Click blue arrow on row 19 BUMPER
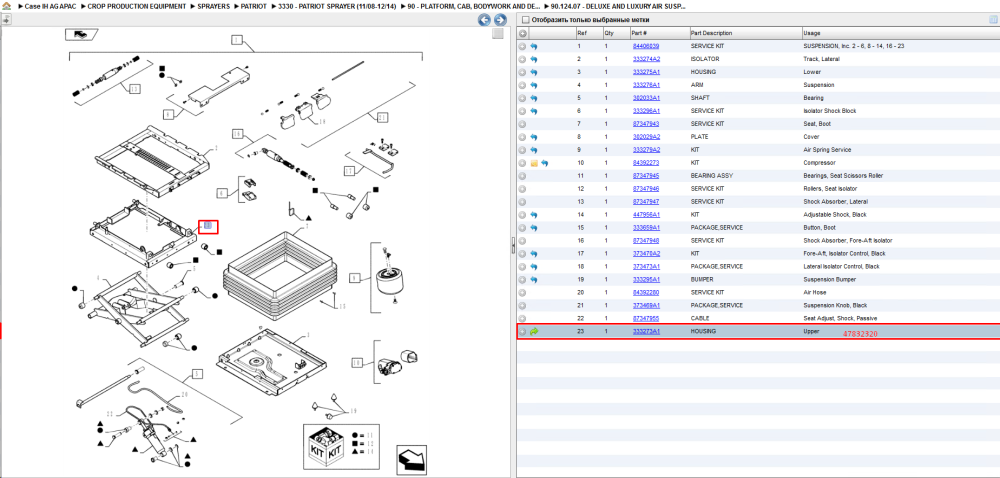1000x478 pixels. [534, 280]
